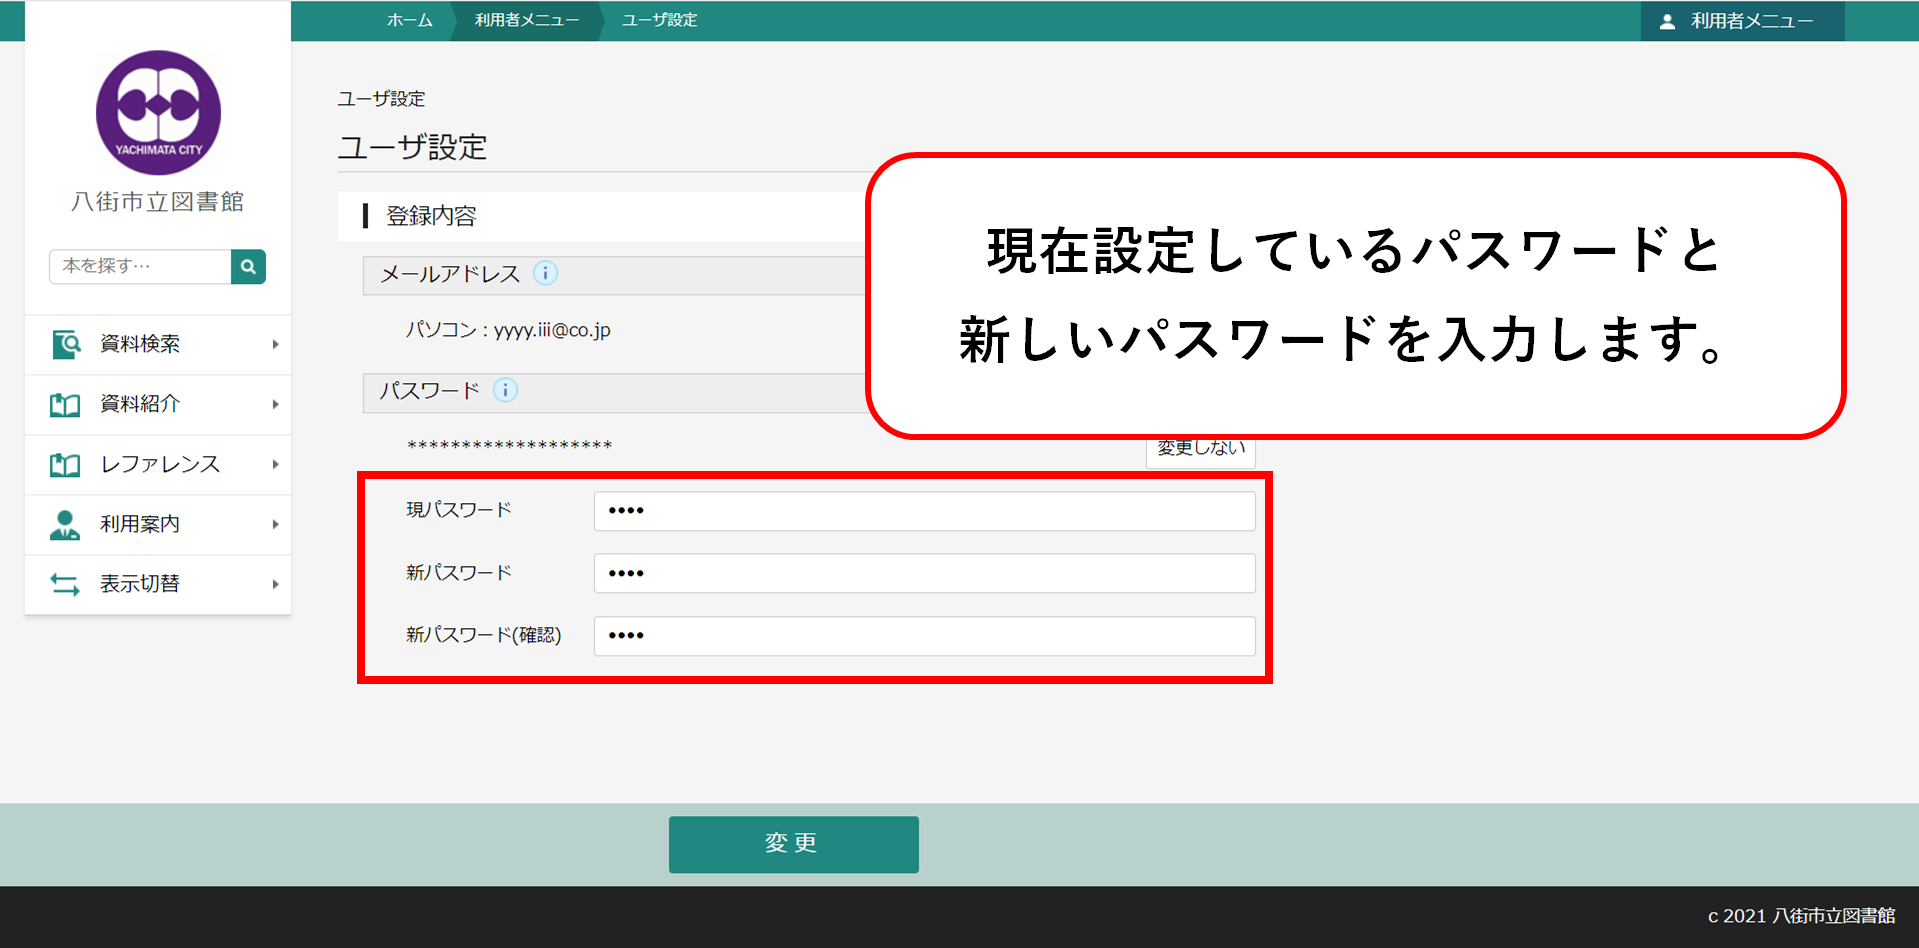Viewport: 1919px width, 948px height.
Task: Click the 本を探す search box
Action: pyautogui.click(x=140, y=267)
